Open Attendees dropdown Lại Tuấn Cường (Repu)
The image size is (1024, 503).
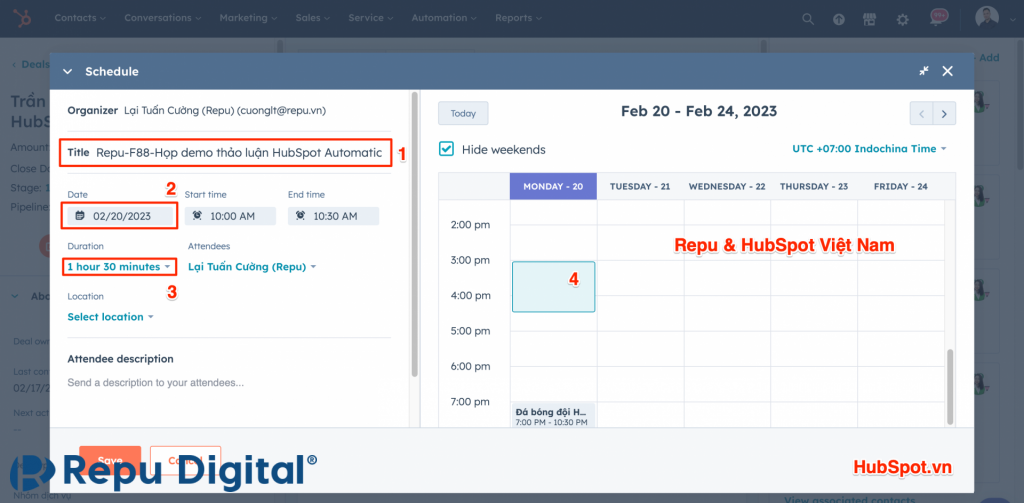click(x=252, y=267)
